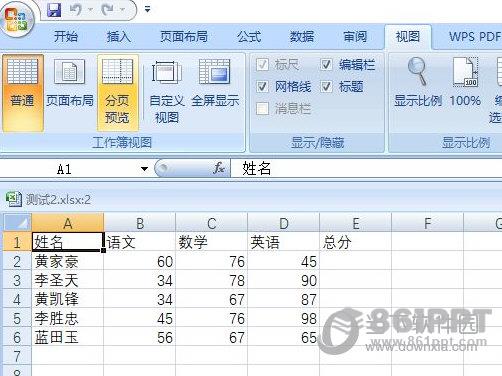This screenshot has width=502, height=376.
Task: Open 自定义视图 custom views
Action: 167,92
